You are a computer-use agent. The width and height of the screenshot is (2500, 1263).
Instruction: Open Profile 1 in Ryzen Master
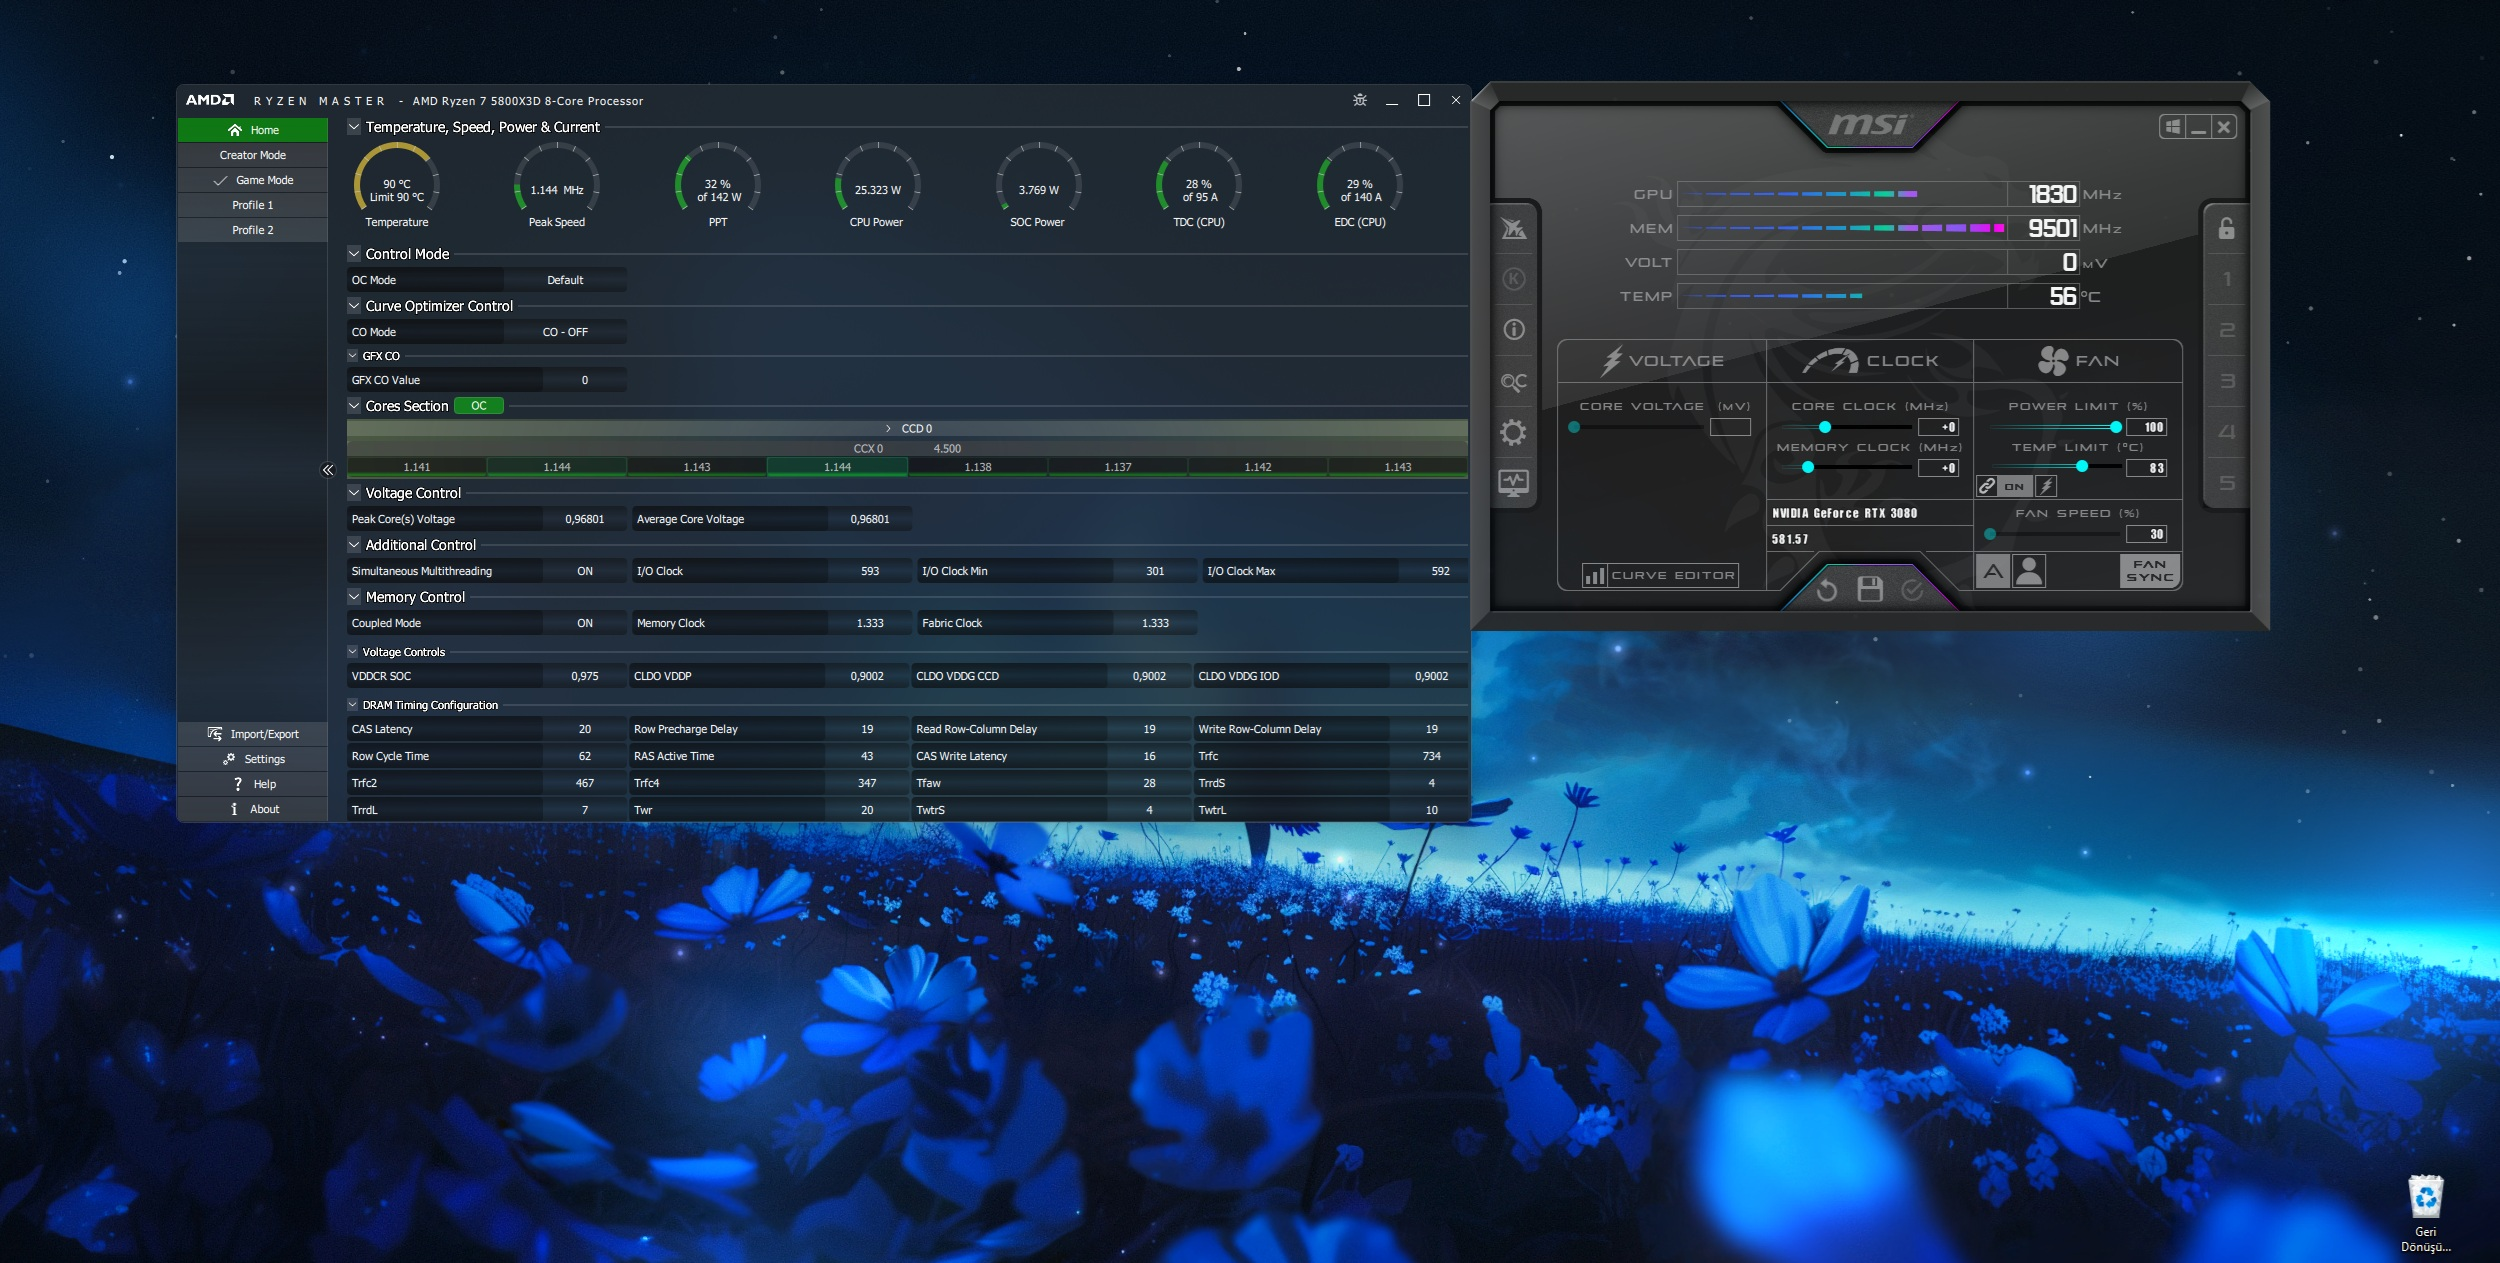click(253, 205)
